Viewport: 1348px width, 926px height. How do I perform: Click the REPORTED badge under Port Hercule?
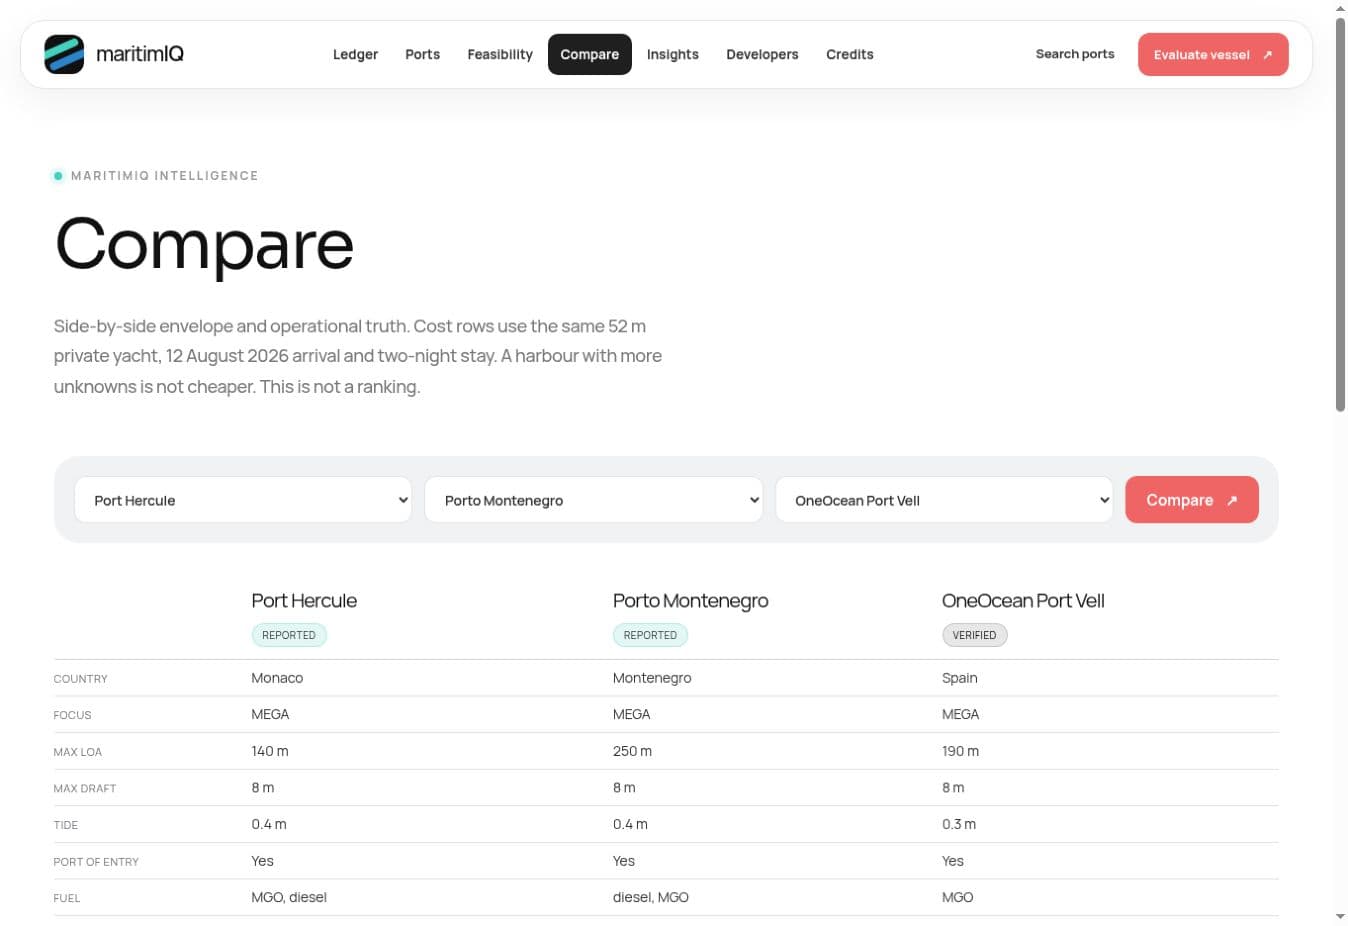tap(289, 635)
